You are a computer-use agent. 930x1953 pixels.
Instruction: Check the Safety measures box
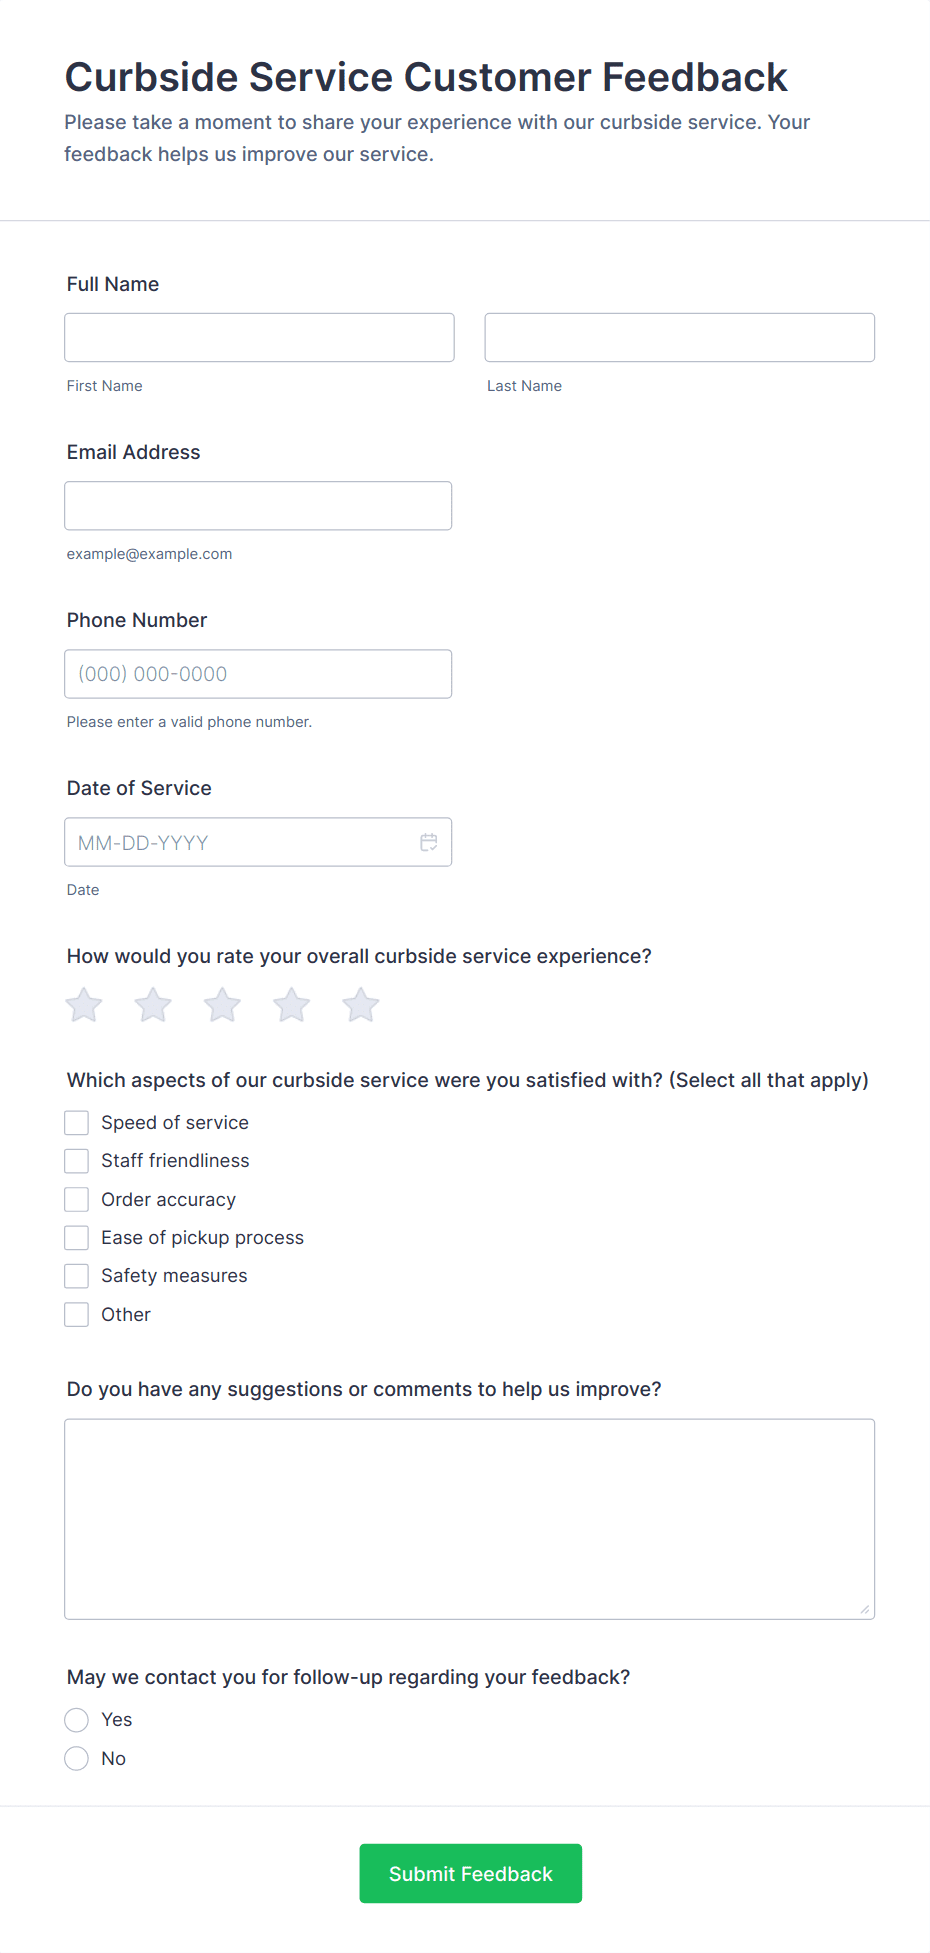click(77, 1276)
